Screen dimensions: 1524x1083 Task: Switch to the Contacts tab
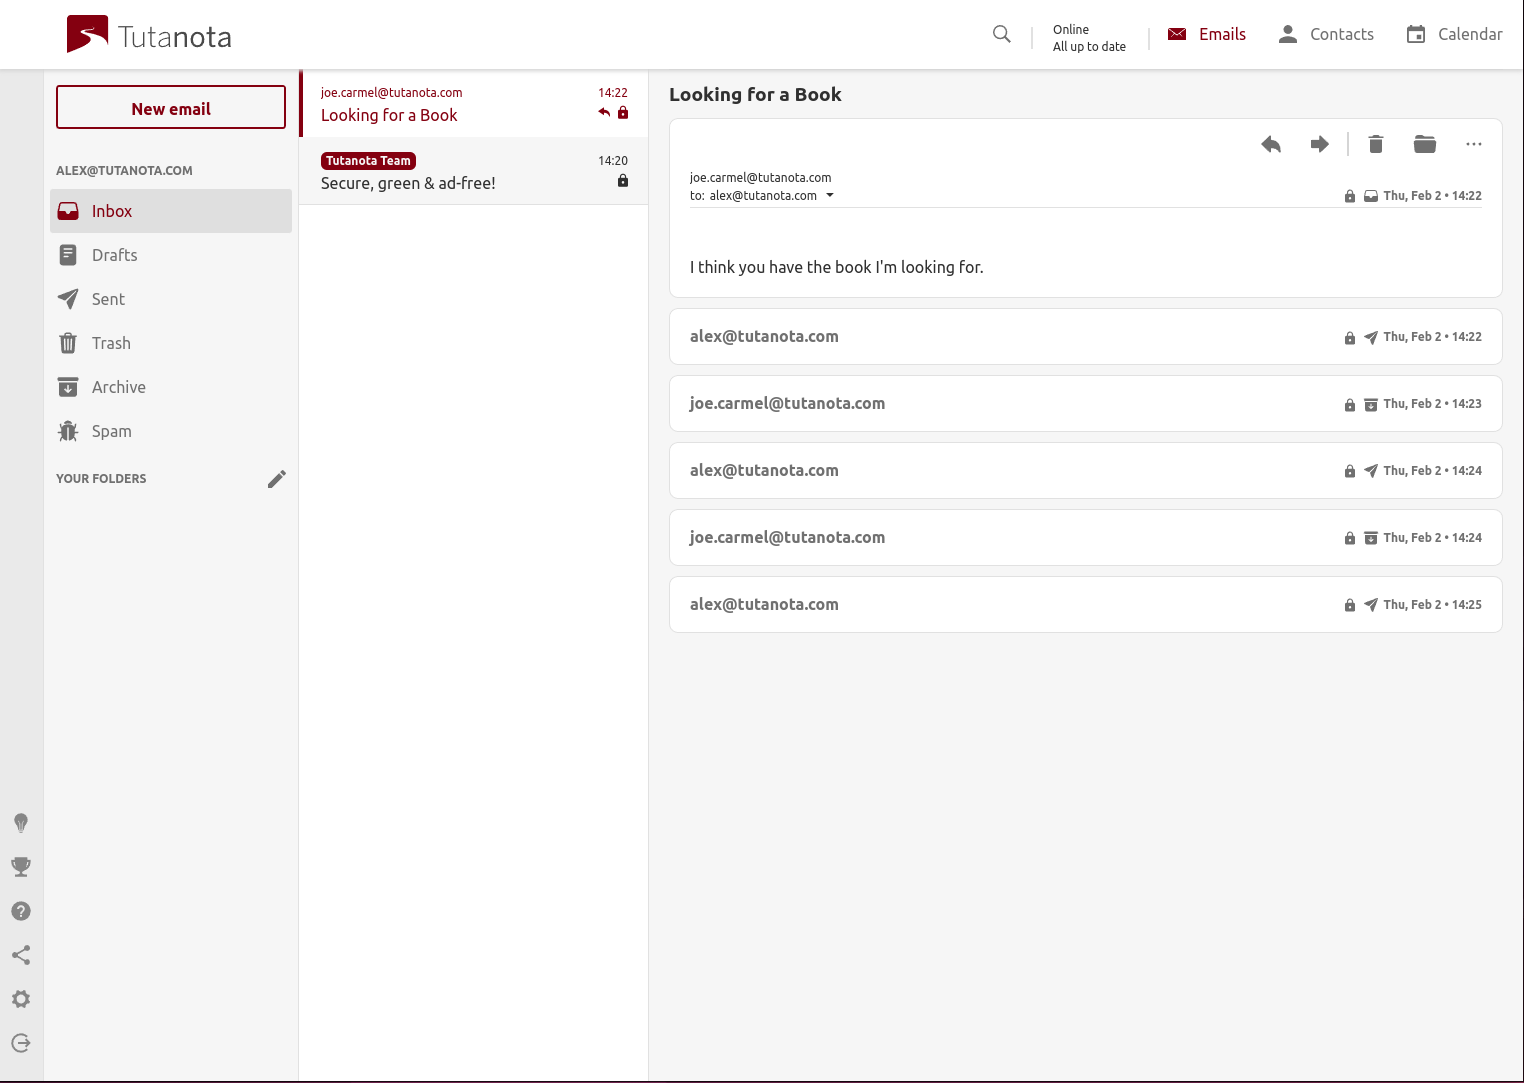(1326, 35)
